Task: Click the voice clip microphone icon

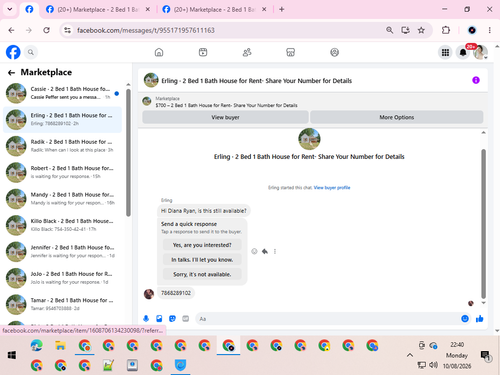Action: 146,319
